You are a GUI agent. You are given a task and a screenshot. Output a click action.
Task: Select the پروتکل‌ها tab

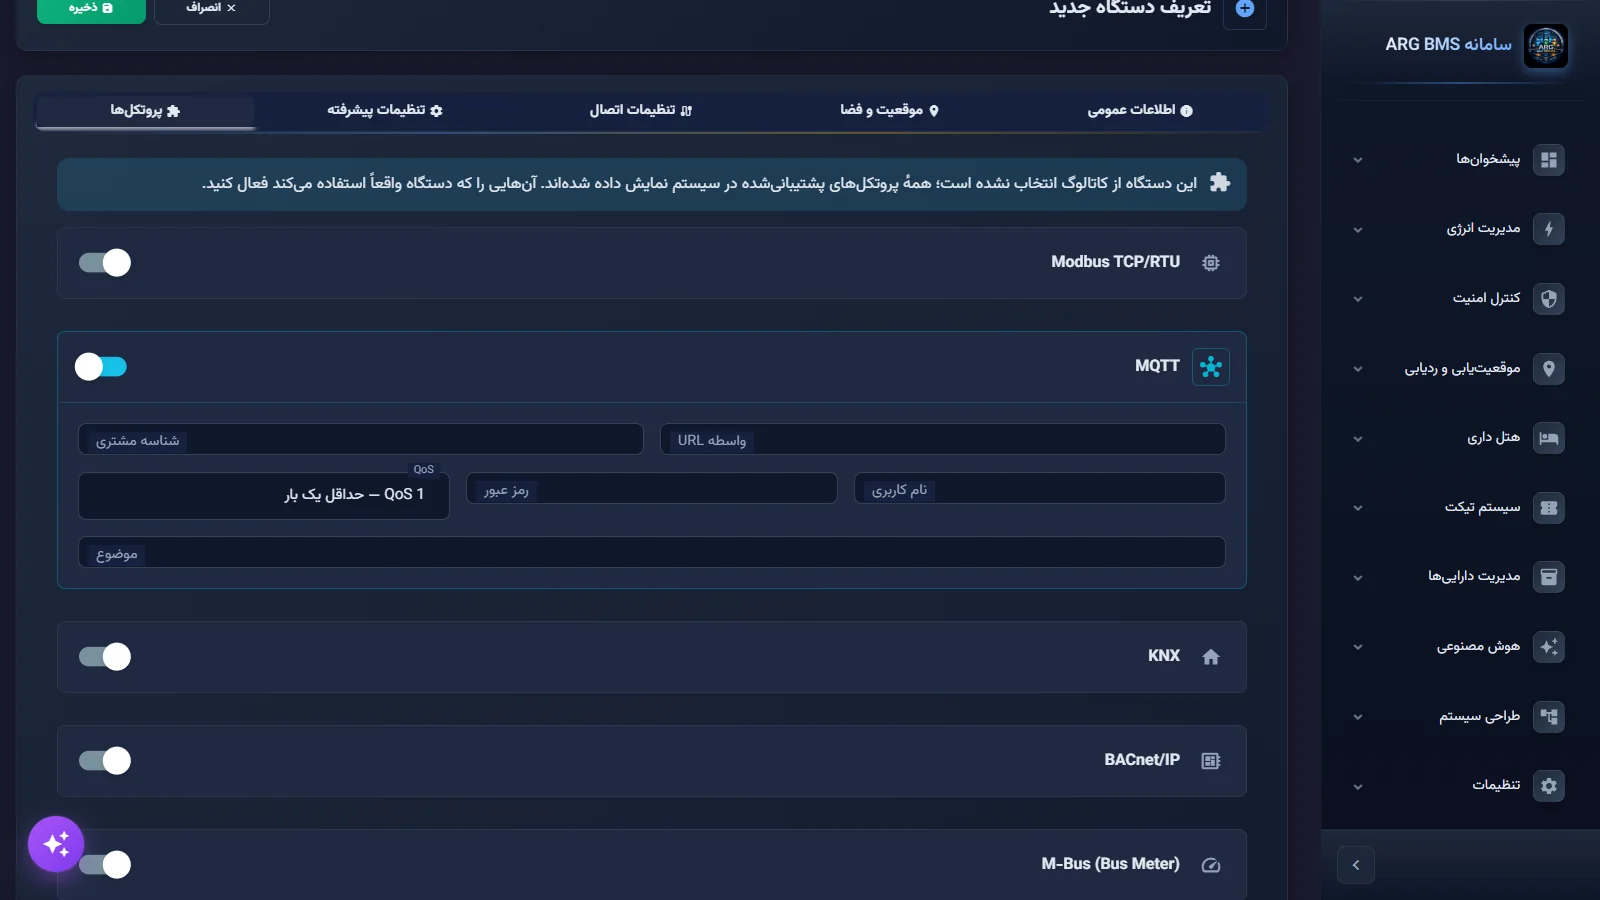pos(145,110)
